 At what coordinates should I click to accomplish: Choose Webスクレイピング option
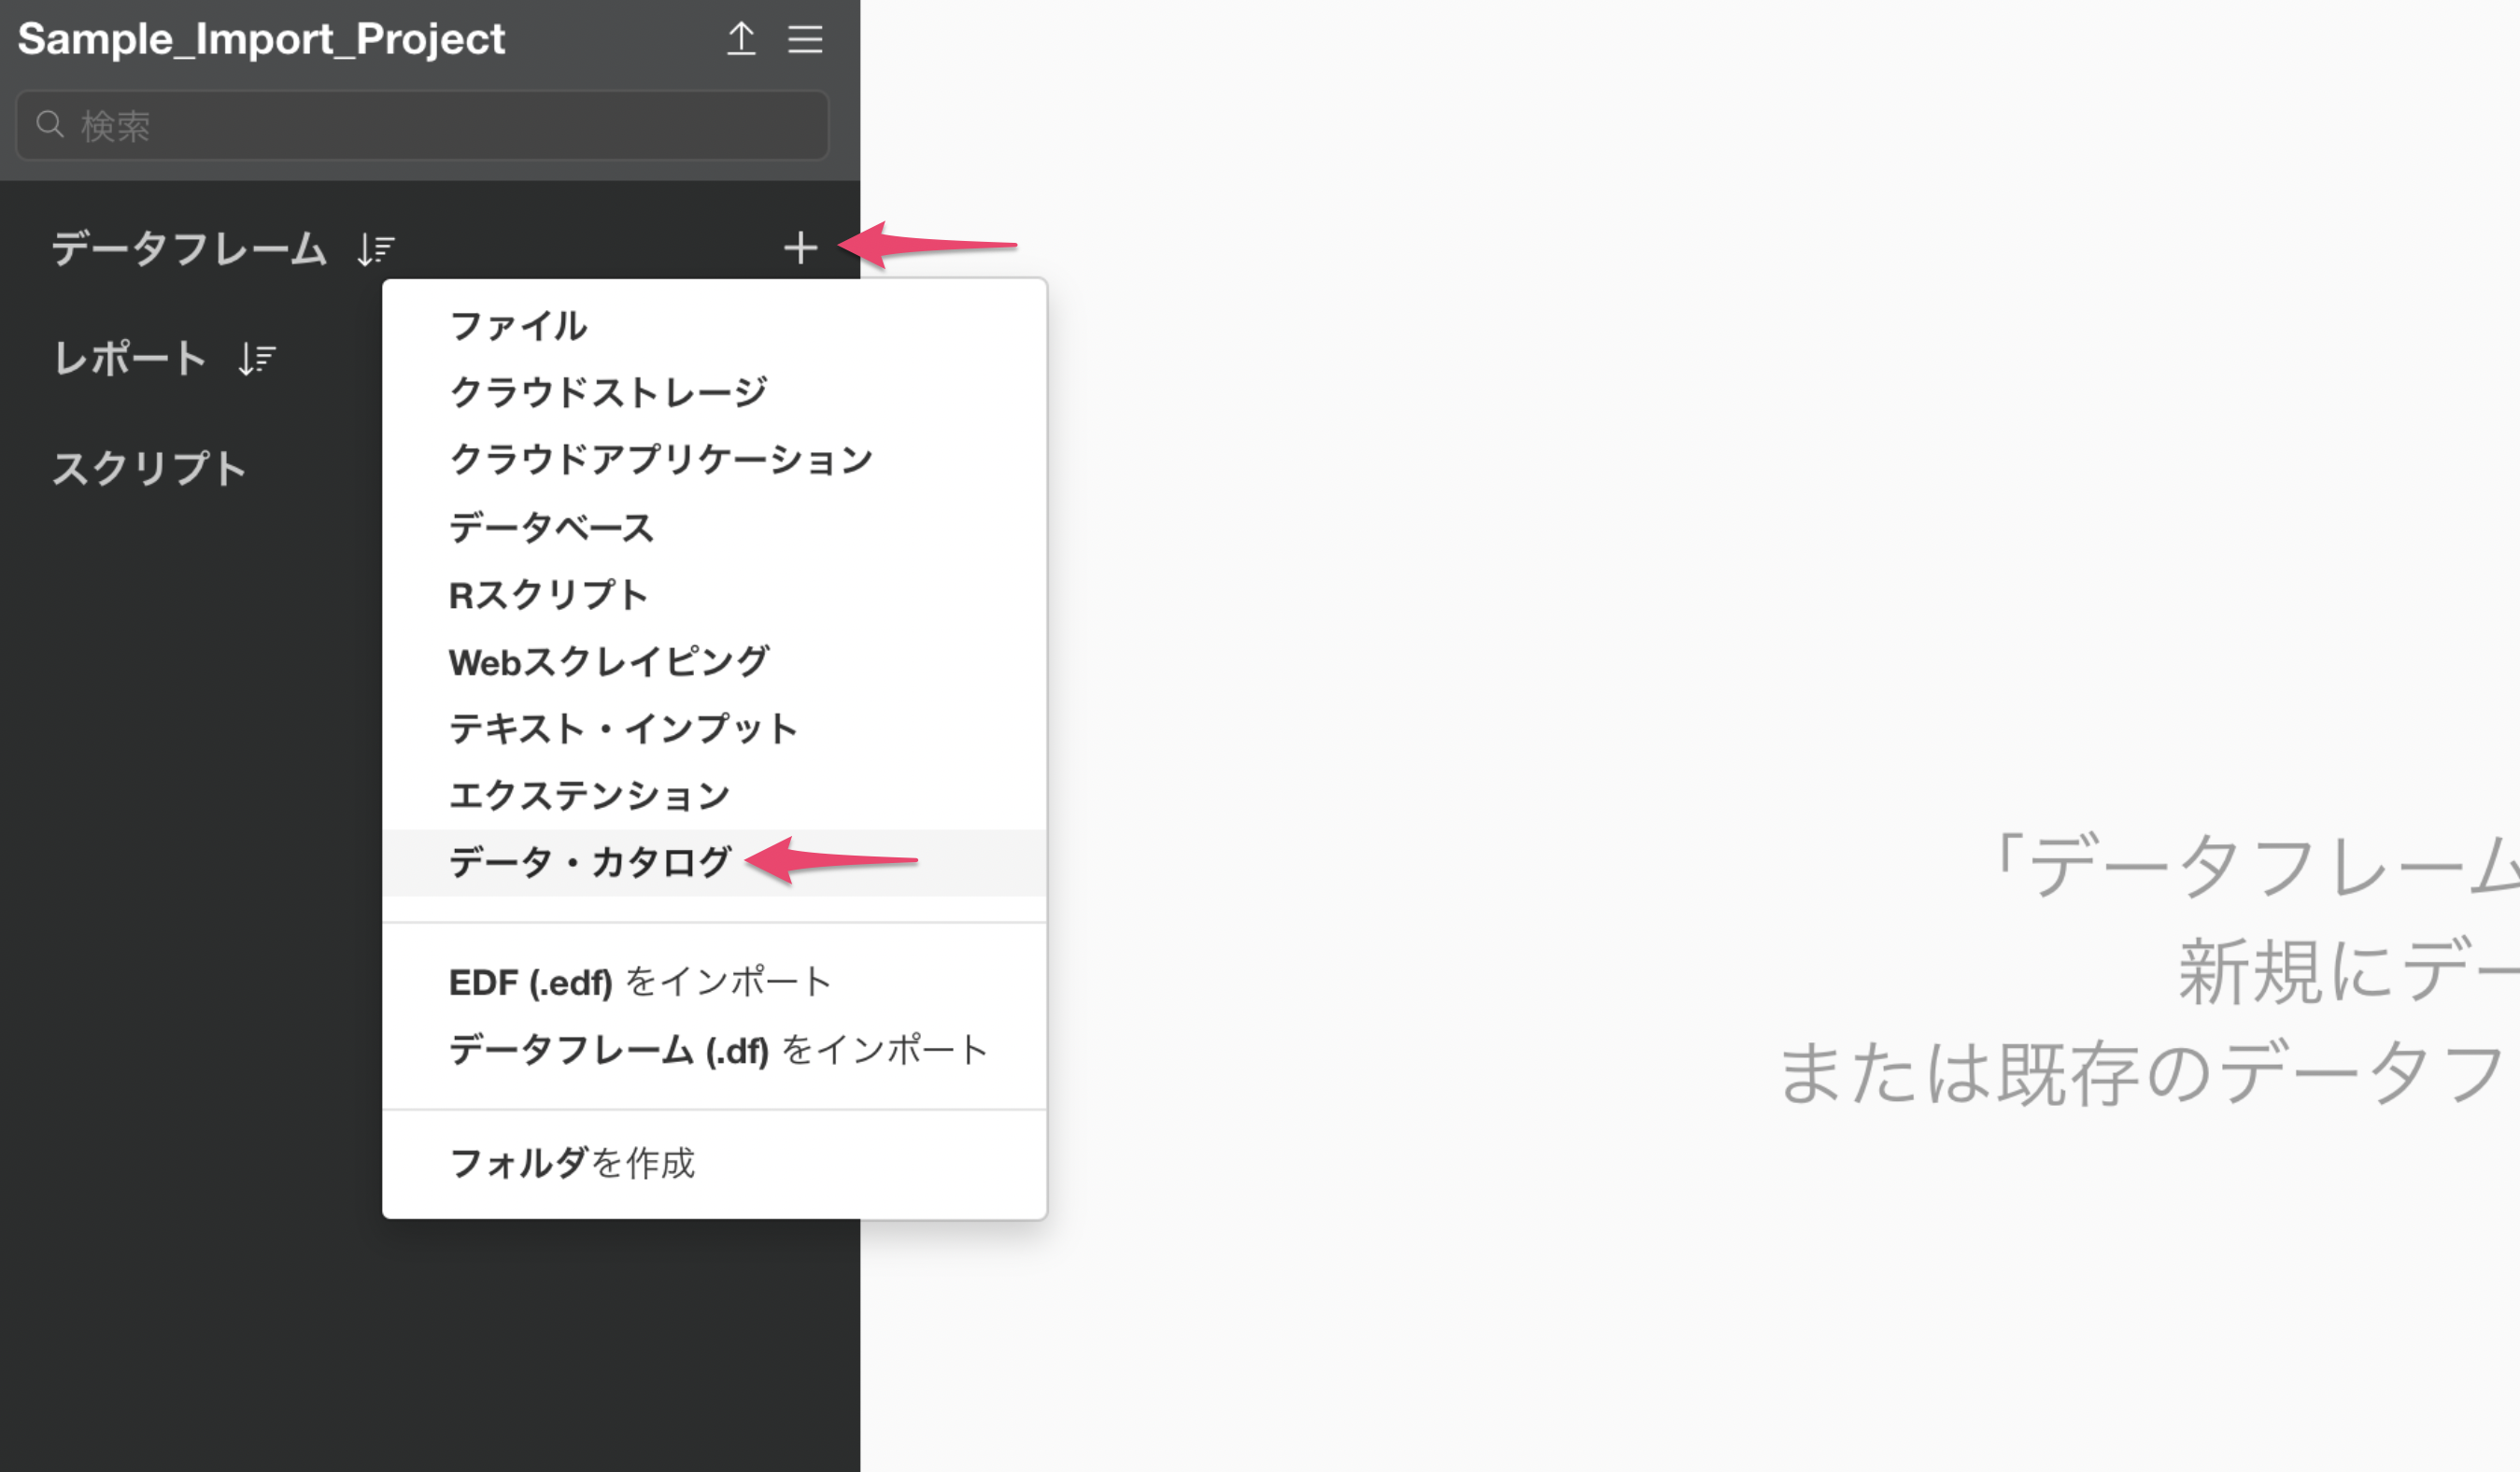pyautogui.click(x=608, y=662)
